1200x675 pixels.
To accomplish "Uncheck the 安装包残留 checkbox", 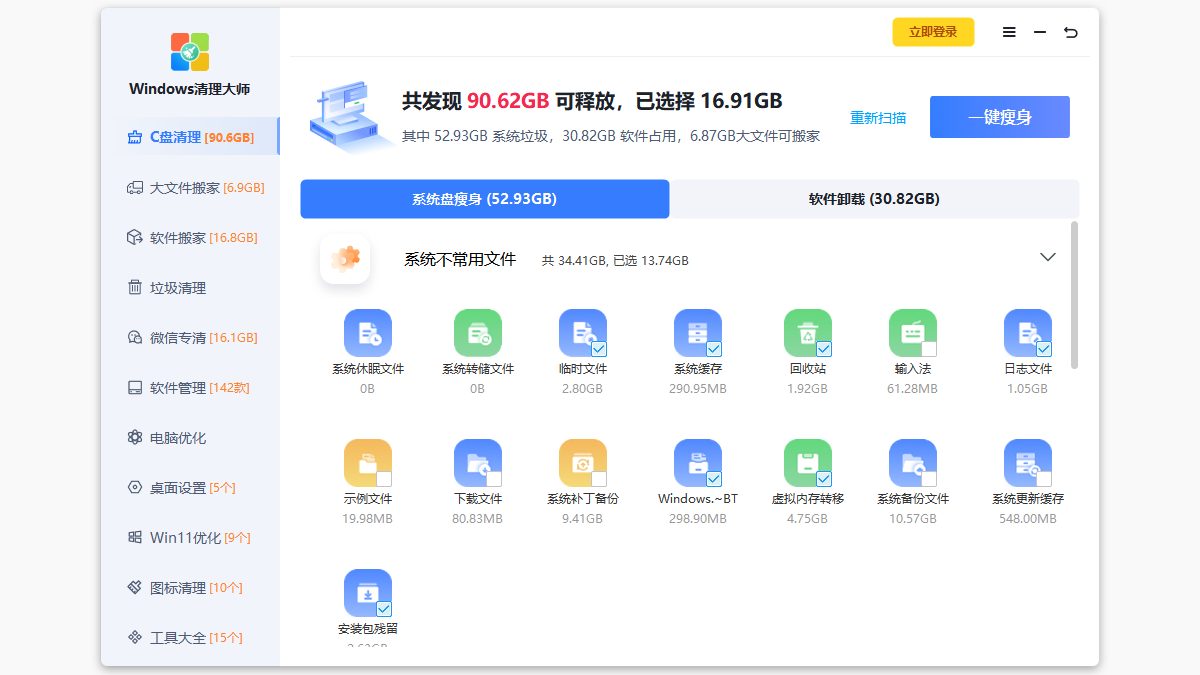I will [384, 609].
